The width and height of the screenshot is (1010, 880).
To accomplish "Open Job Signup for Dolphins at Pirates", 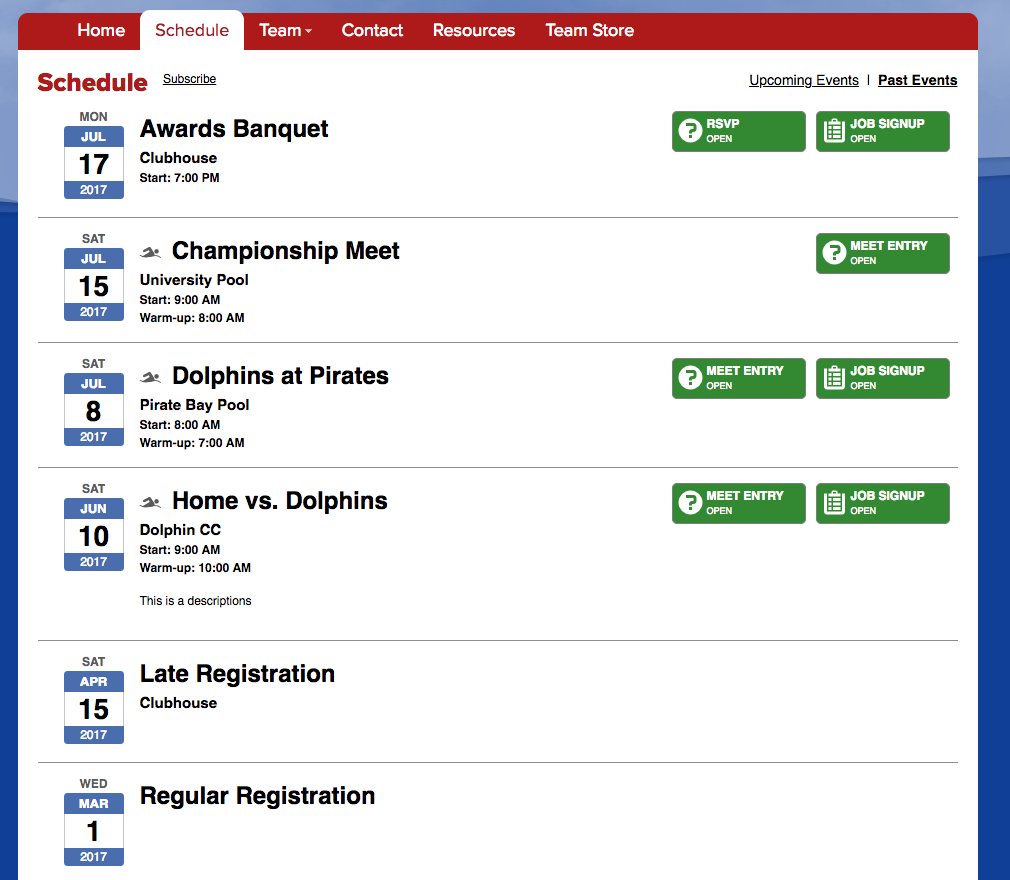I will coord(882,378).
